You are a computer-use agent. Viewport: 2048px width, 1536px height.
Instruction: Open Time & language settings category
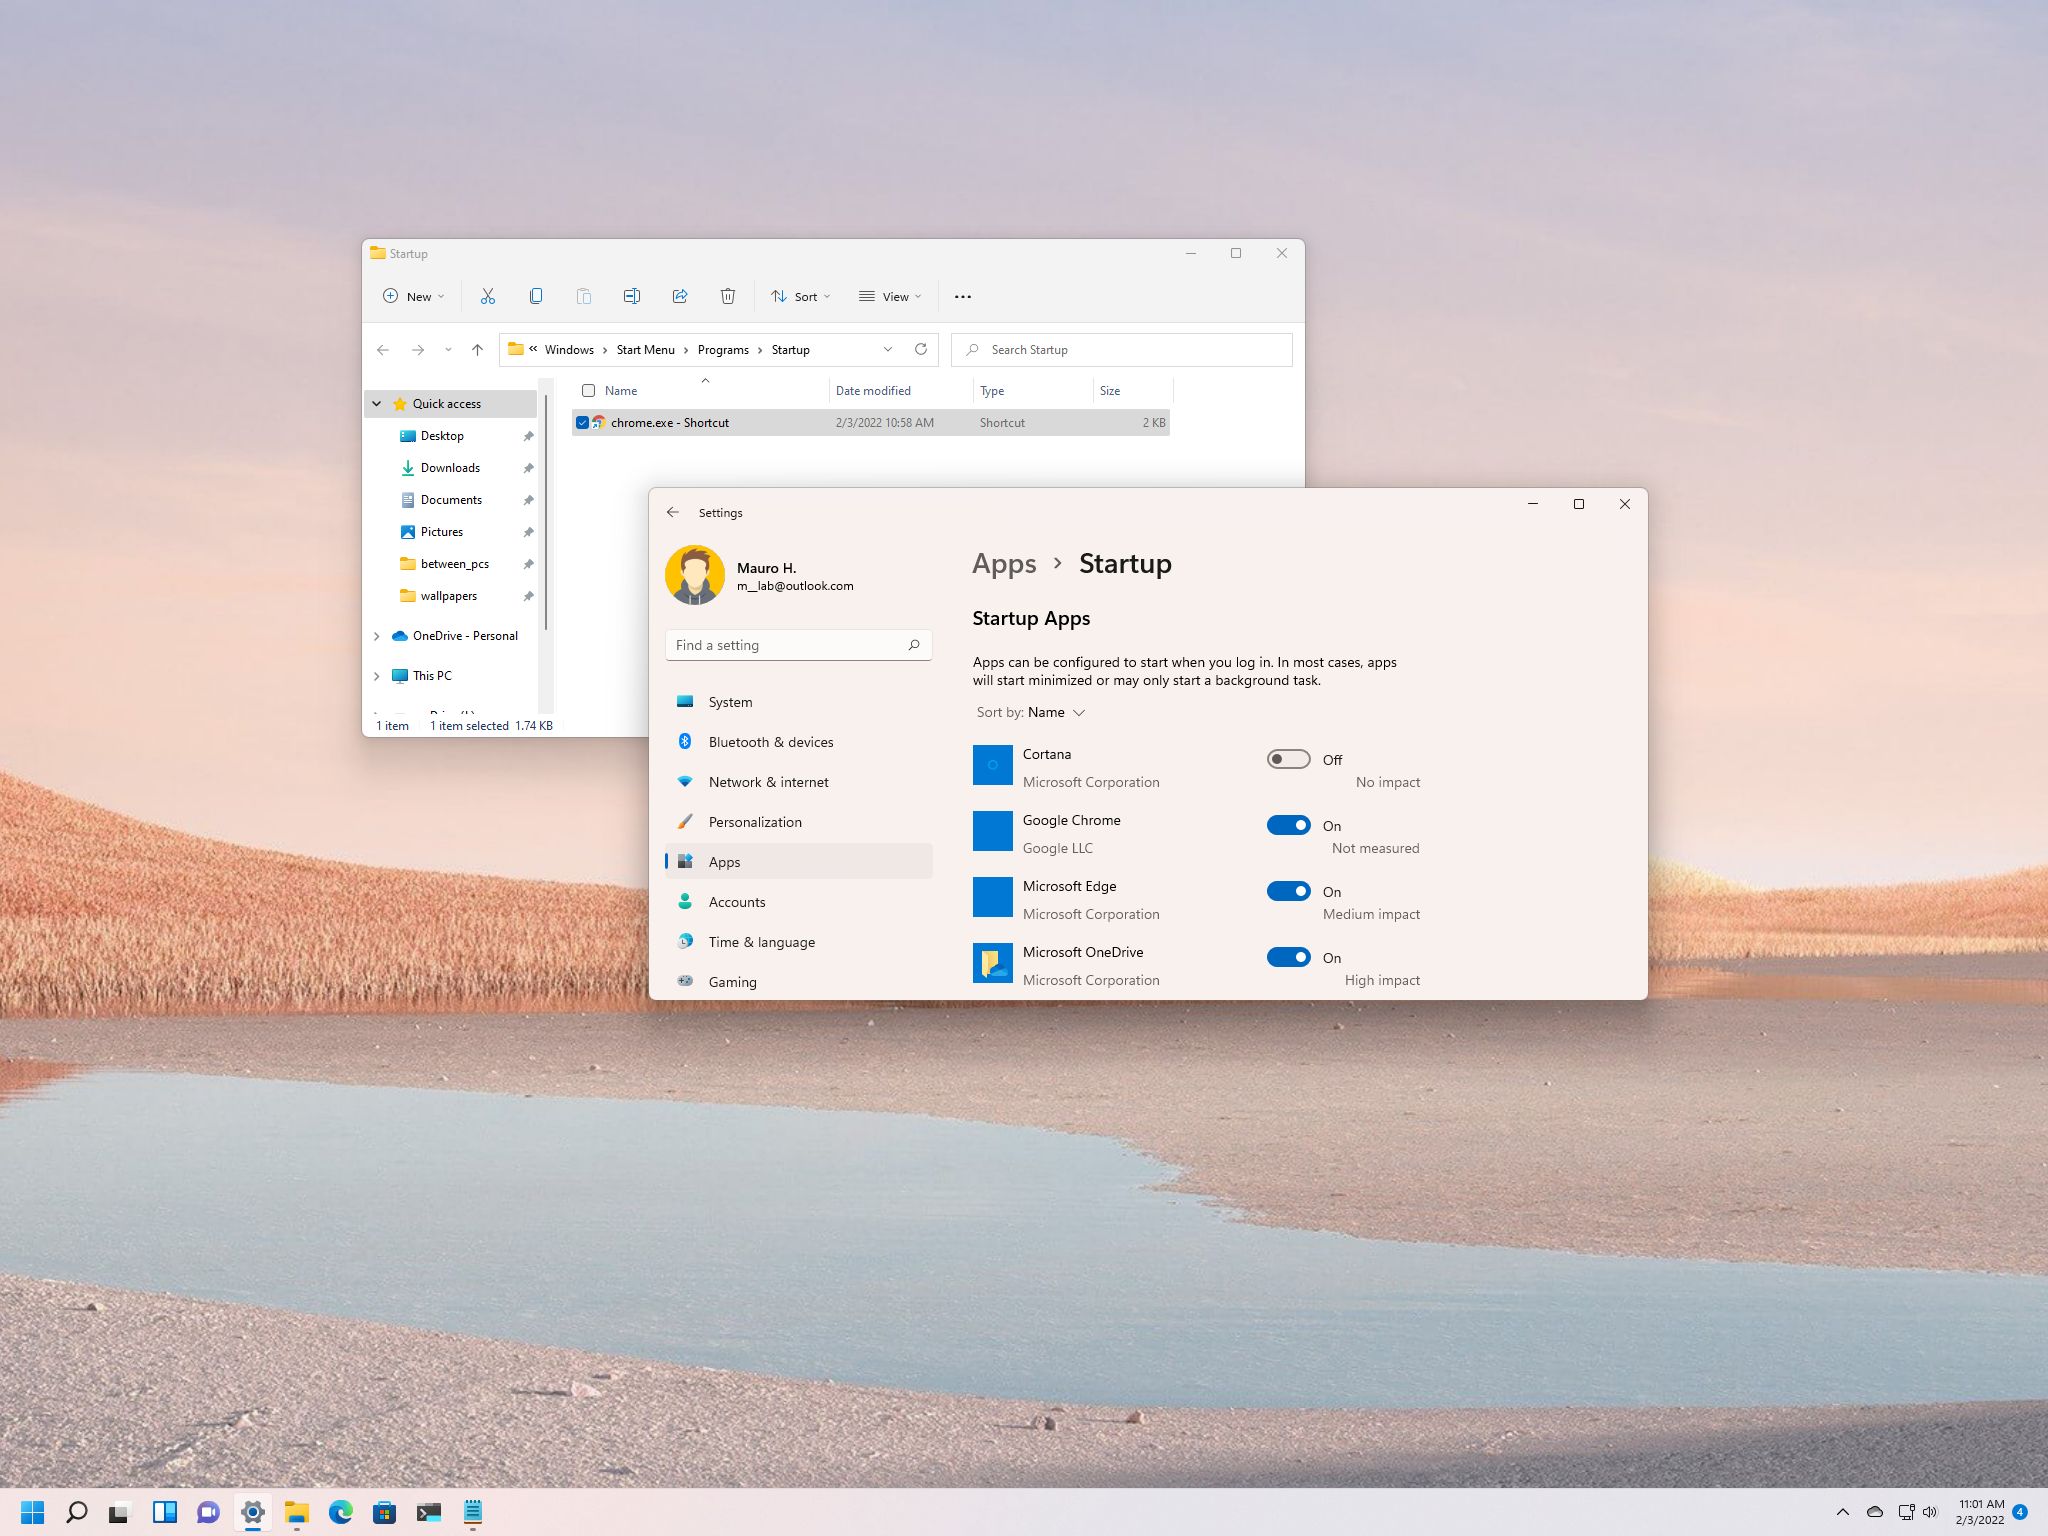click(799, 942)
